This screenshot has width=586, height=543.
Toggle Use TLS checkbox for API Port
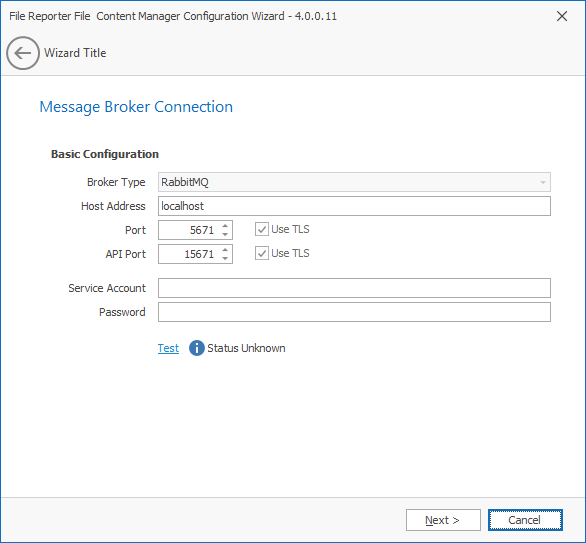pyautogui.click(x=262, y=253)
